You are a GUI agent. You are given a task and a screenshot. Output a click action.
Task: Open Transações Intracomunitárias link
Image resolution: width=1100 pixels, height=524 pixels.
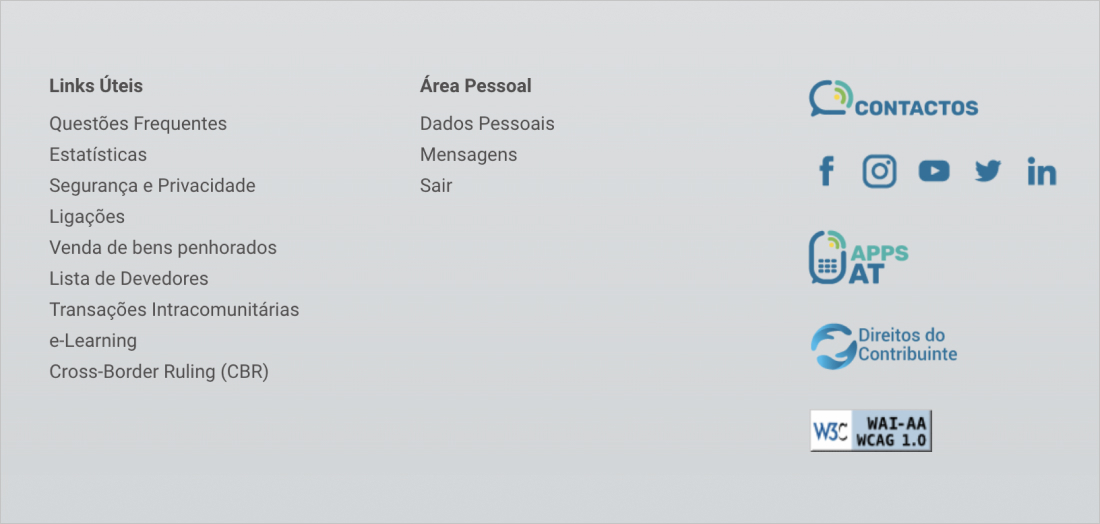174,310
